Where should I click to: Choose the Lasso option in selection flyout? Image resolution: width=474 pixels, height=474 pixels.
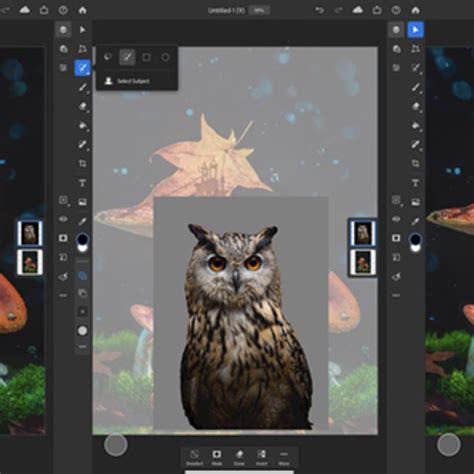click(x=108, y=57)
